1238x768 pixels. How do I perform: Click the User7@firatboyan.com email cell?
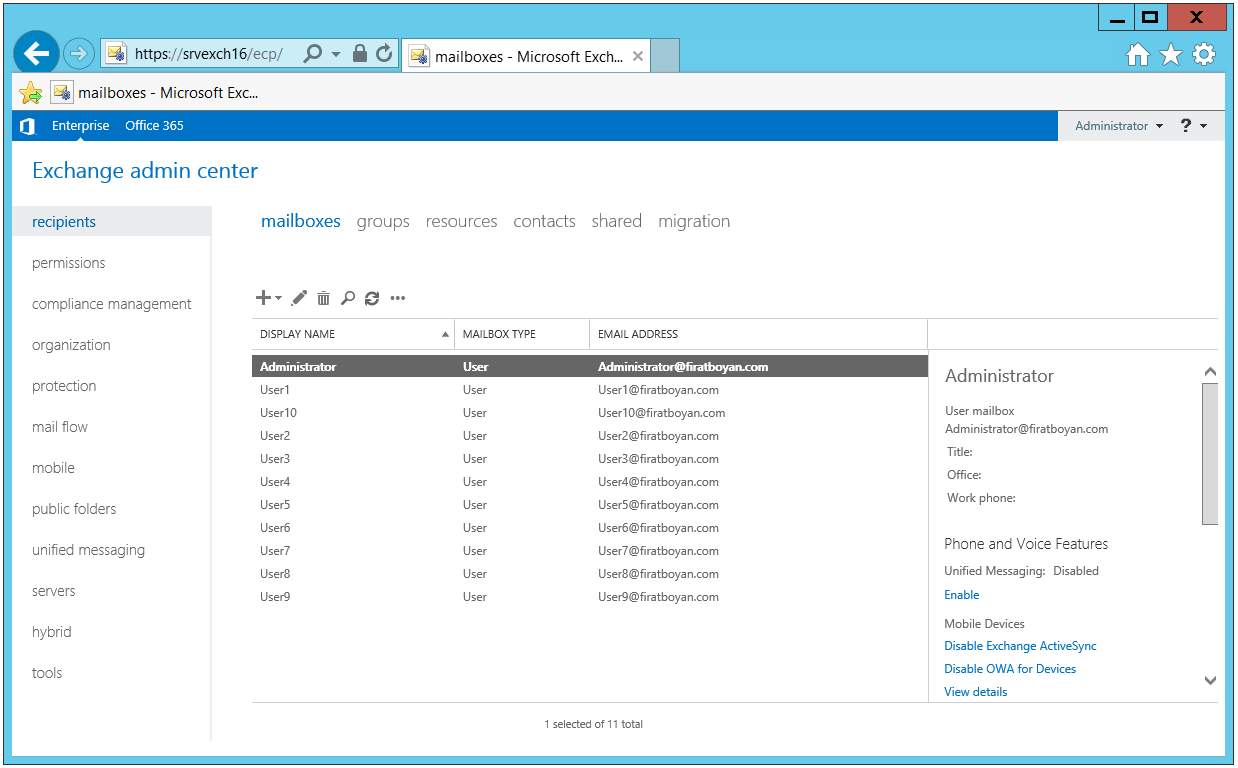658,551
